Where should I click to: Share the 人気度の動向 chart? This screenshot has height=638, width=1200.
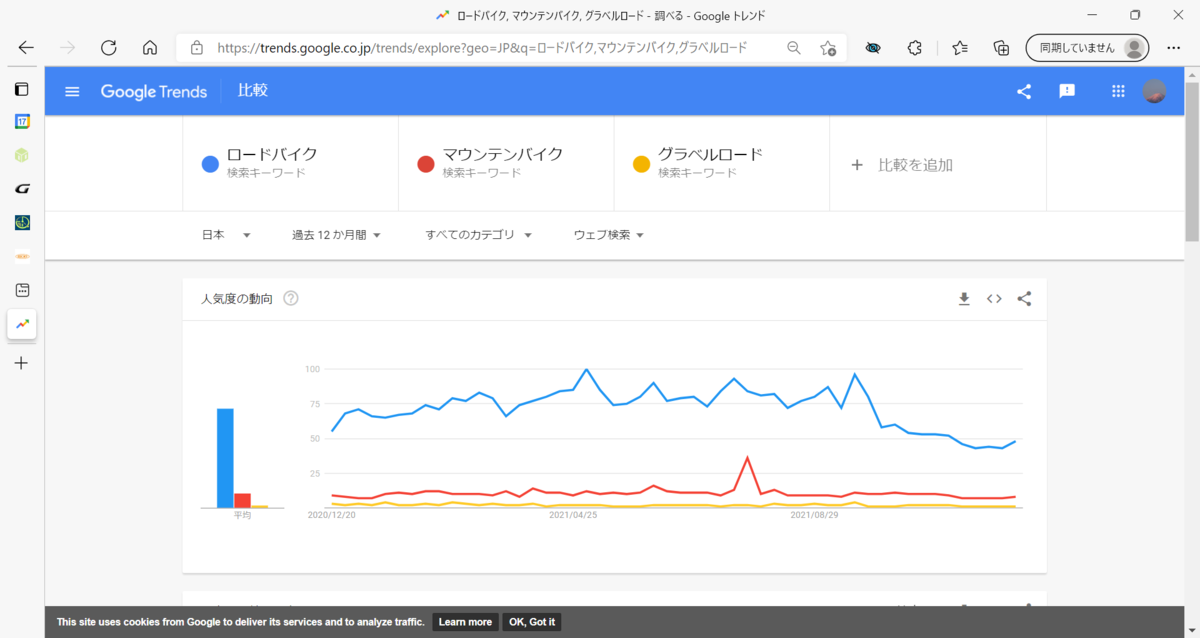pos(1024,298)
